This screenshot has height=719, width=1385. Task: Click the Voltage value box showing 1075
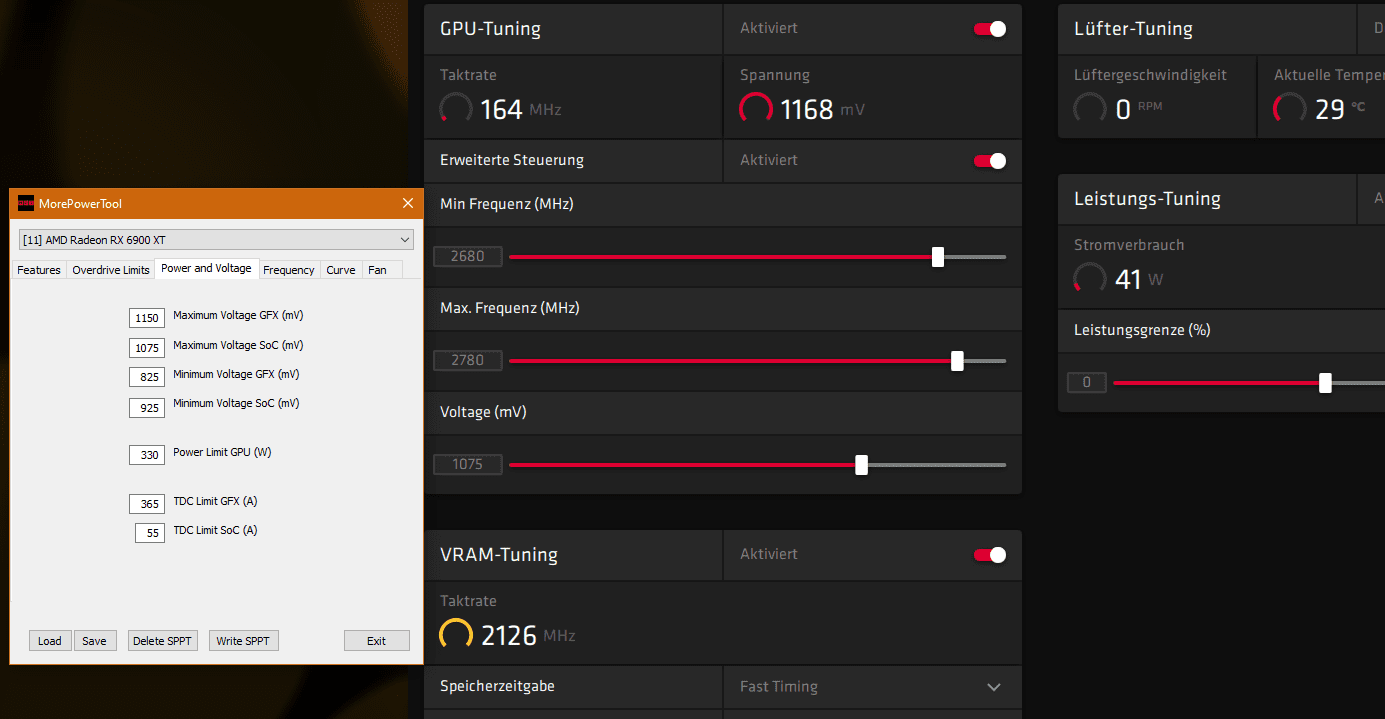467,464
